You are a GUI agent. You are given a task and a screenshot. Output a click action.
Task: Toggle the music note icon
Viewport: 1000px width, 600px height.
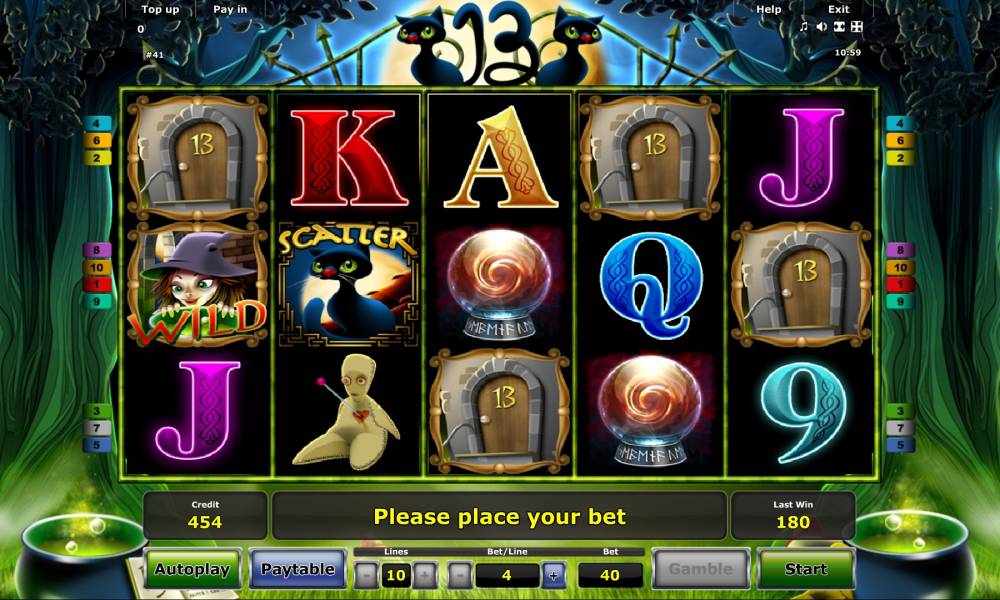click(804, 26)
